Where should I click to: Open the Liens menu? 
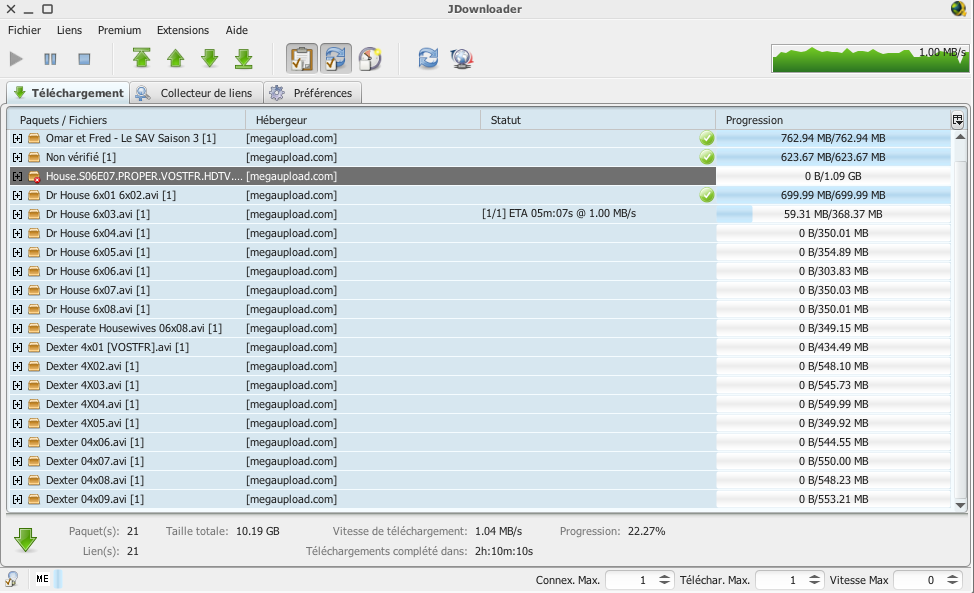click(69, 30)
